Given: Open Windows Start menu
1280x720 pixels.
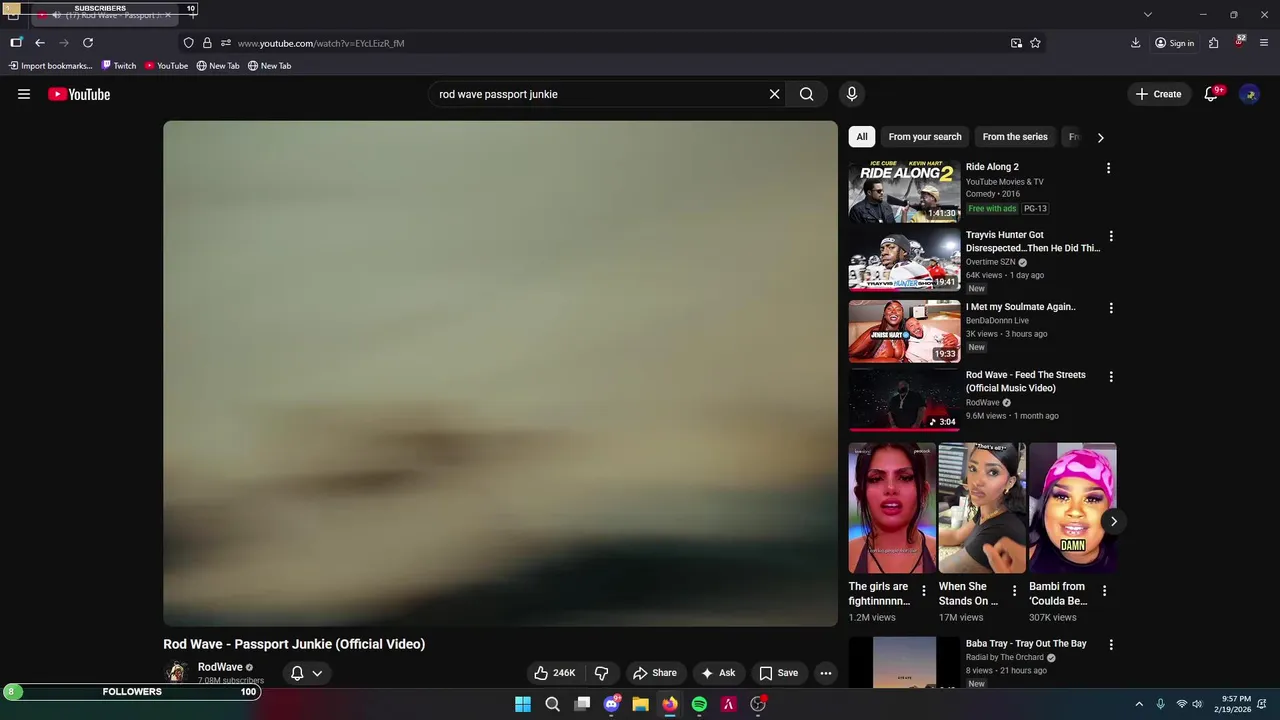Looking at the screenshot, I should click(x=523, y=704).
